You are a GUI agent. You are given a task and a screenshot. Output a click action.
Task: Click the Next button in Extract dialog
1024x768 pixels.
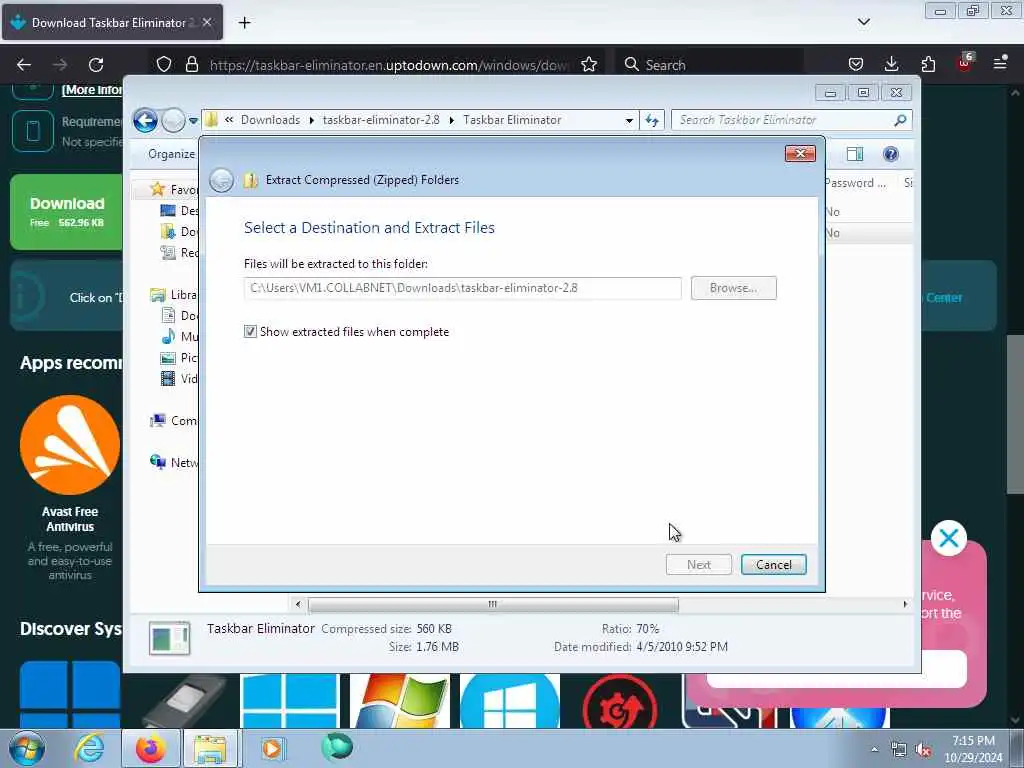[x=699, y=565]
